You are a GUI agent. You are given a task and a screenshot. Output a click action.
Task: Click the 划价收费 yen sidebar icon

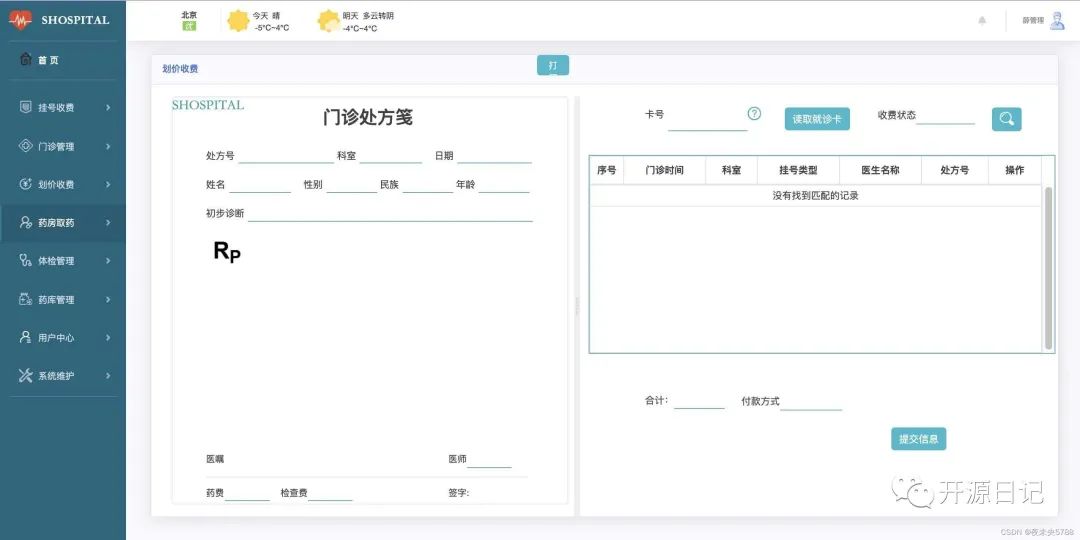click(x=25, y=184)
